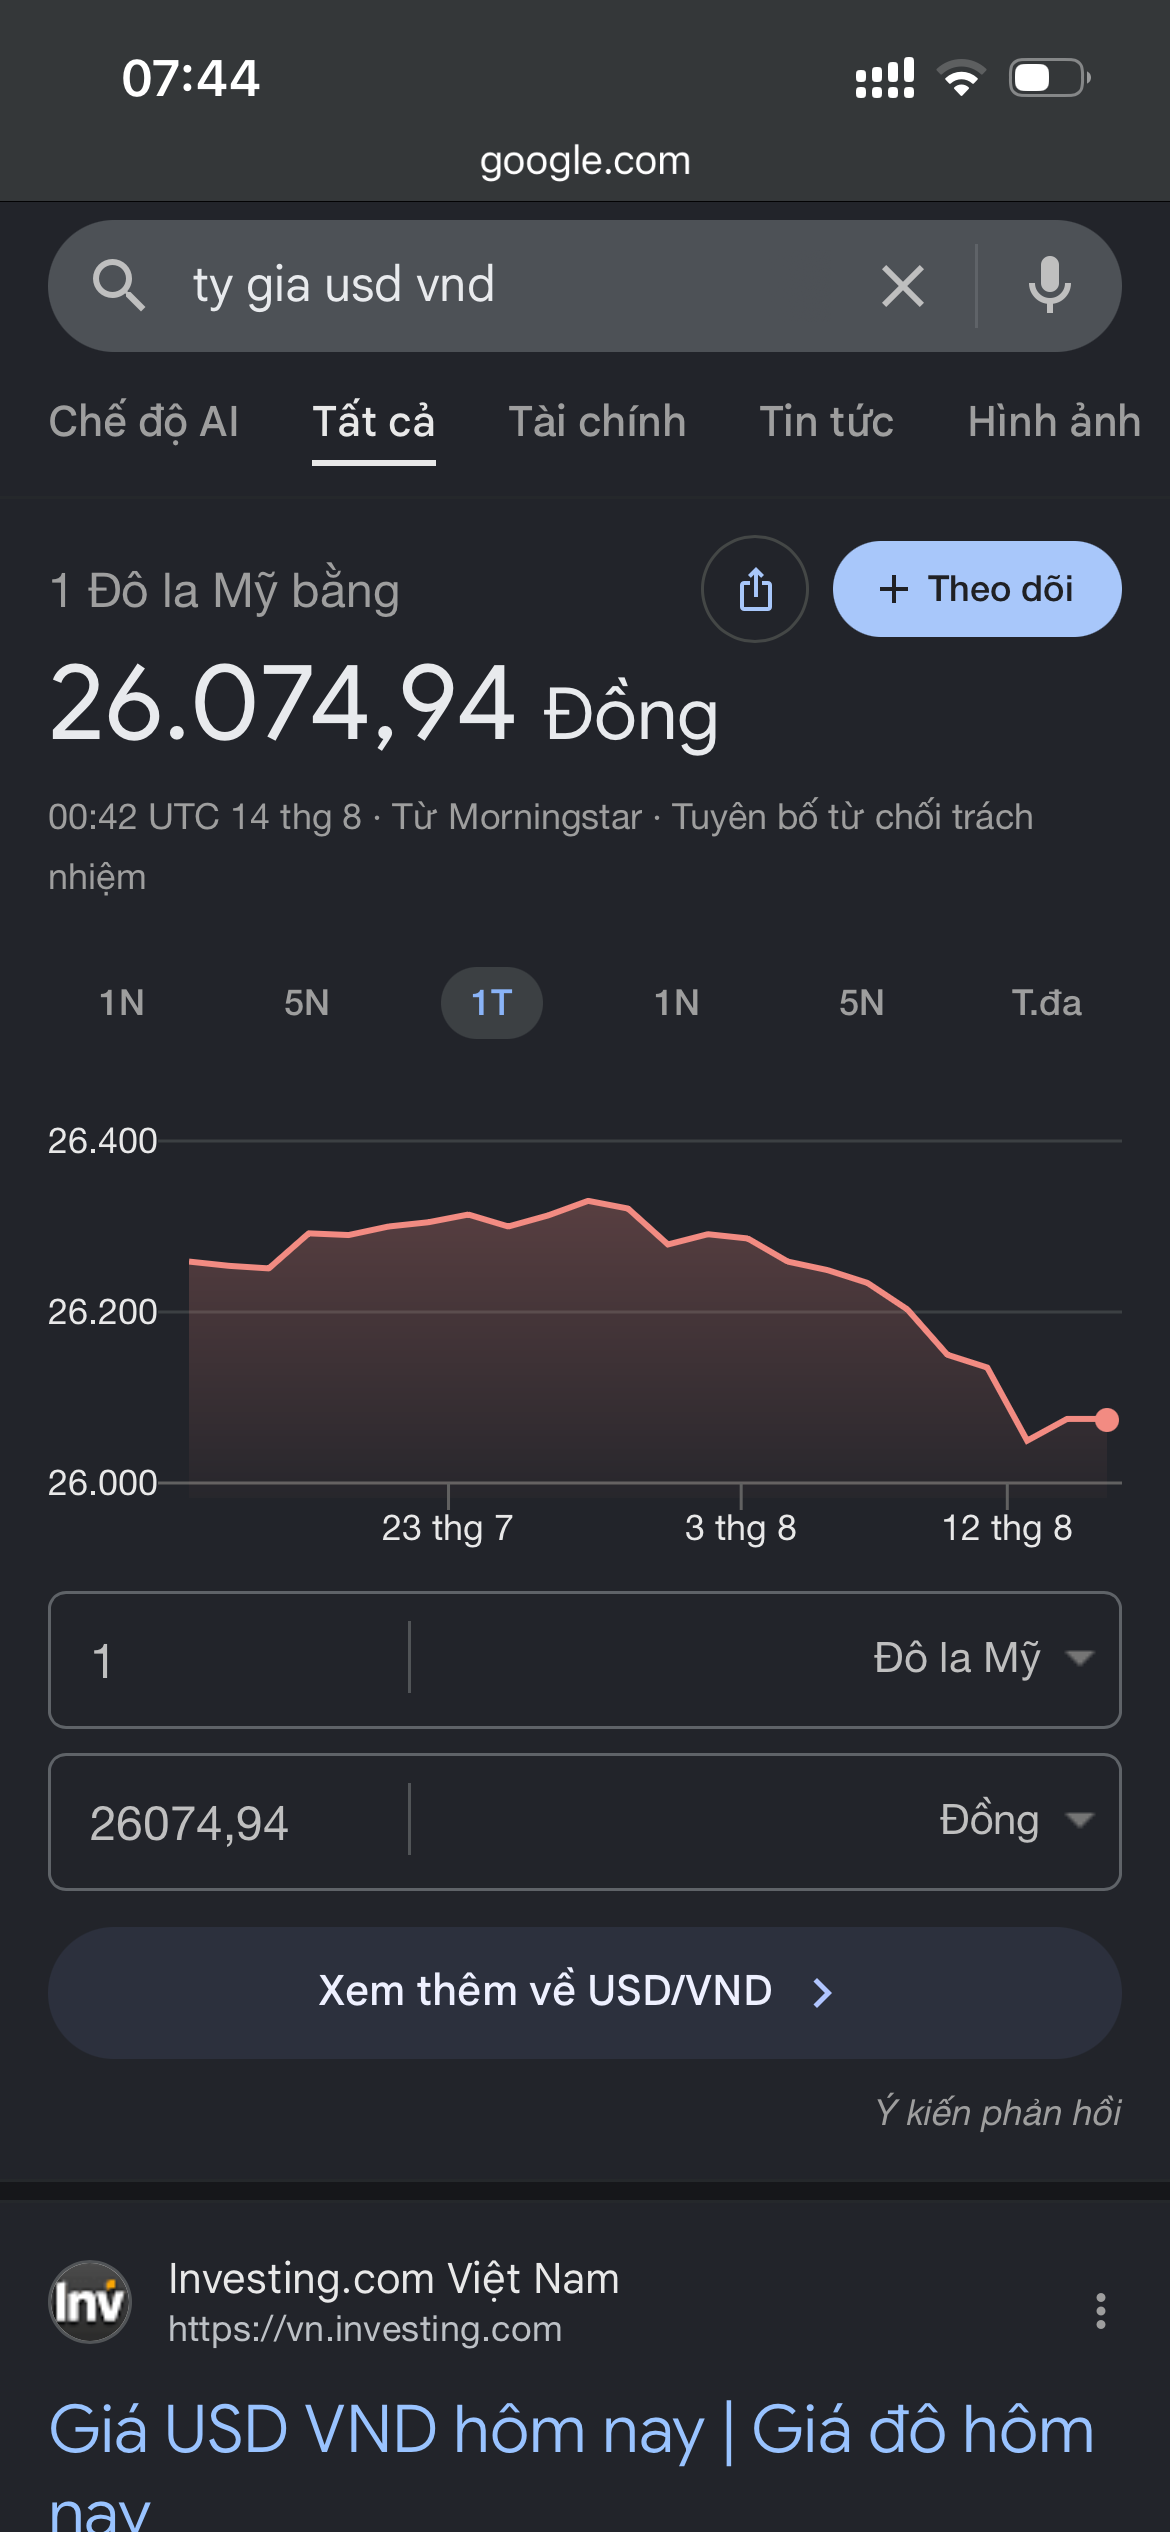The height and width of the screenshot is (2532, 1170).
Task: Tap the Theo dõi follow button
Action: [x=977, y=589]
